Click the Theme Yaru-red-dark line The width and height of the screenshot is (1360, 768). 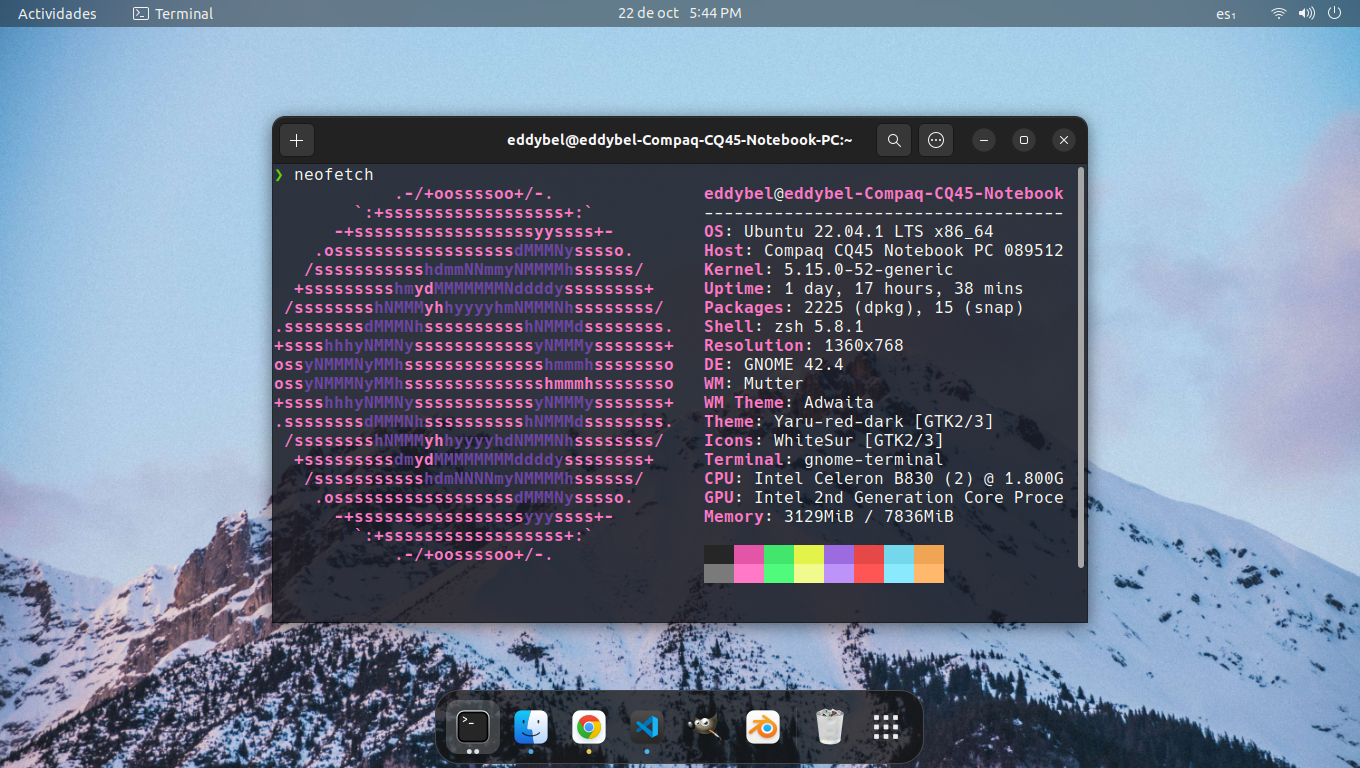coord(849,422)
